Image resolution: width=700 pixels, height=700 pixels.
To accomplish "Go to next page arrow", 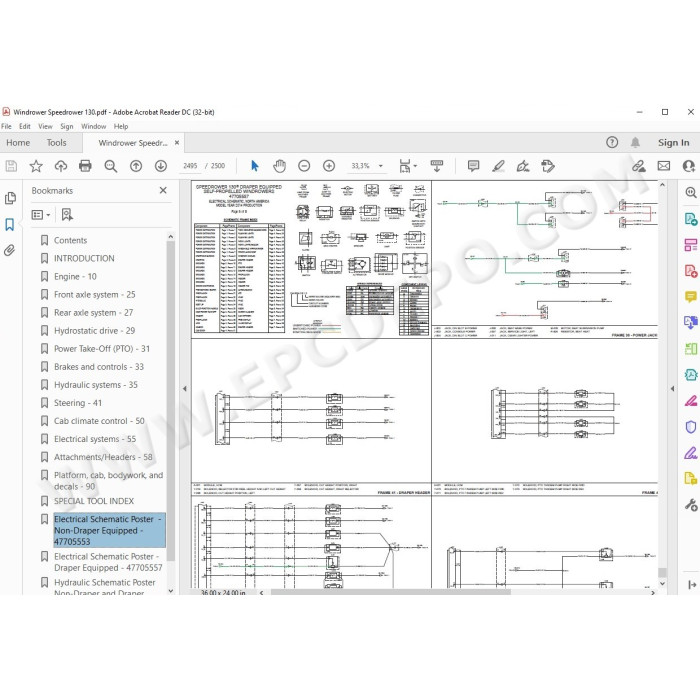I will (x=161, y=166).
